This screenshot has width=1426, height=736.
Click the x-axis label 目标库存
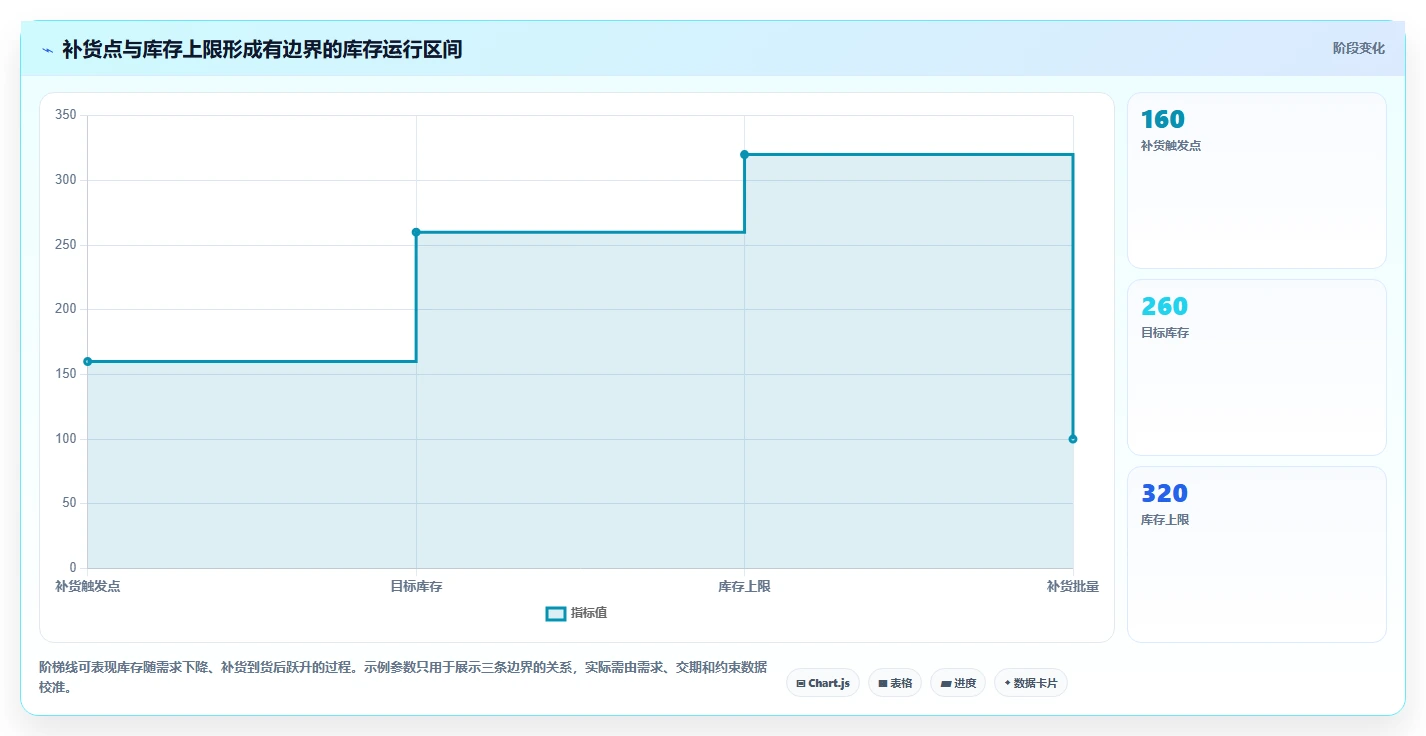click(416, 586)
